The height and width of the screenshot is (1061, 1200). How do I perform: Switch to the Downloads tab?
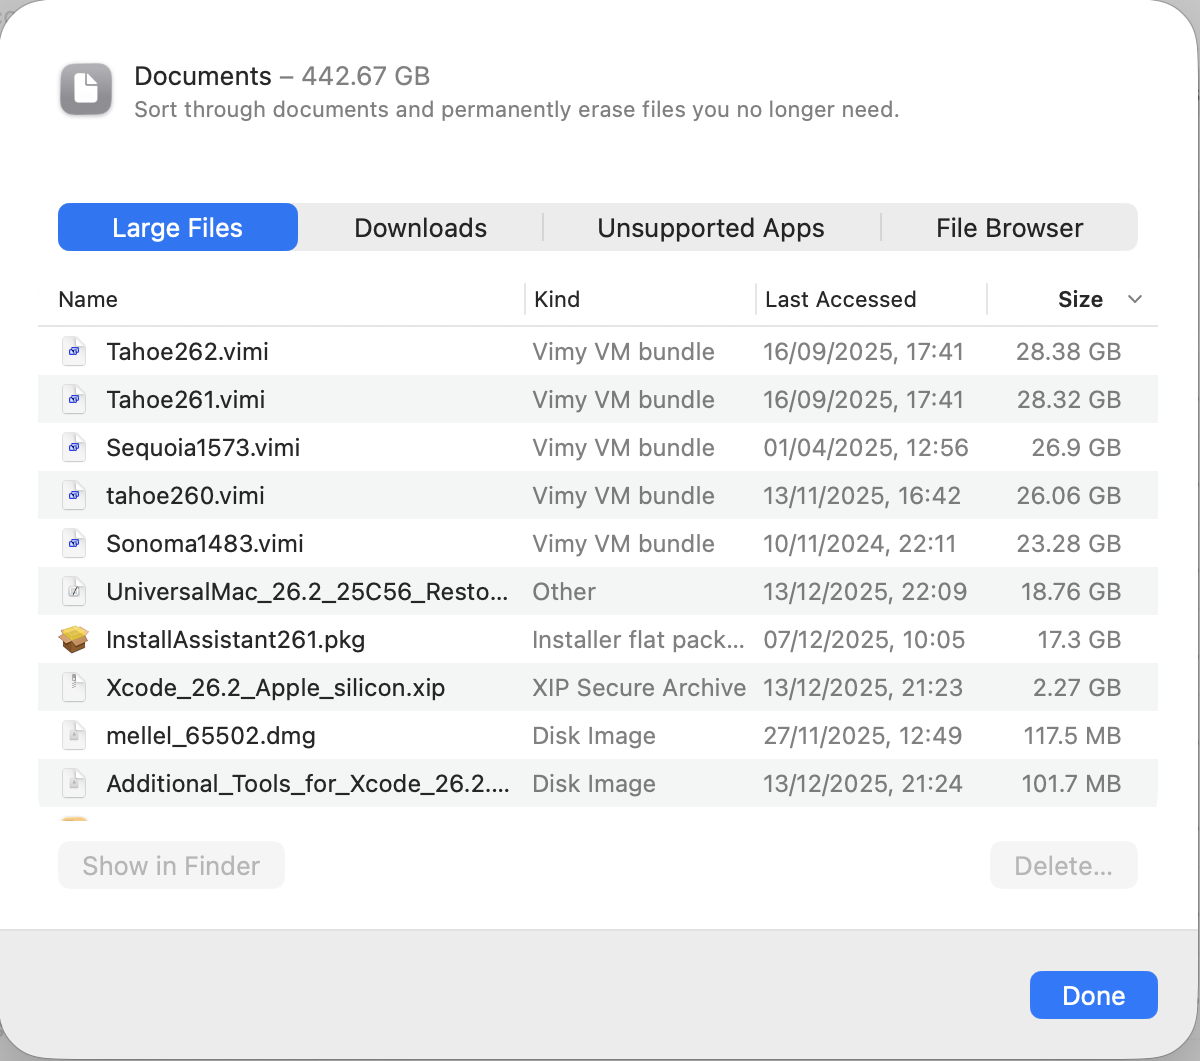click(420, 228)
